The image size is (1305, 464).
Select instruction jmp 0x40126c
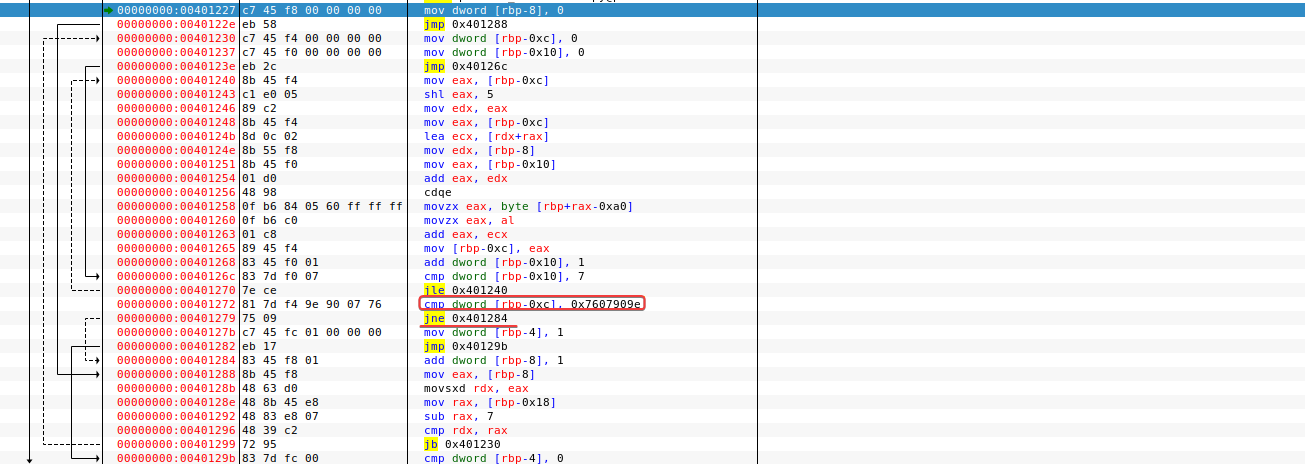tap(467, 66)
